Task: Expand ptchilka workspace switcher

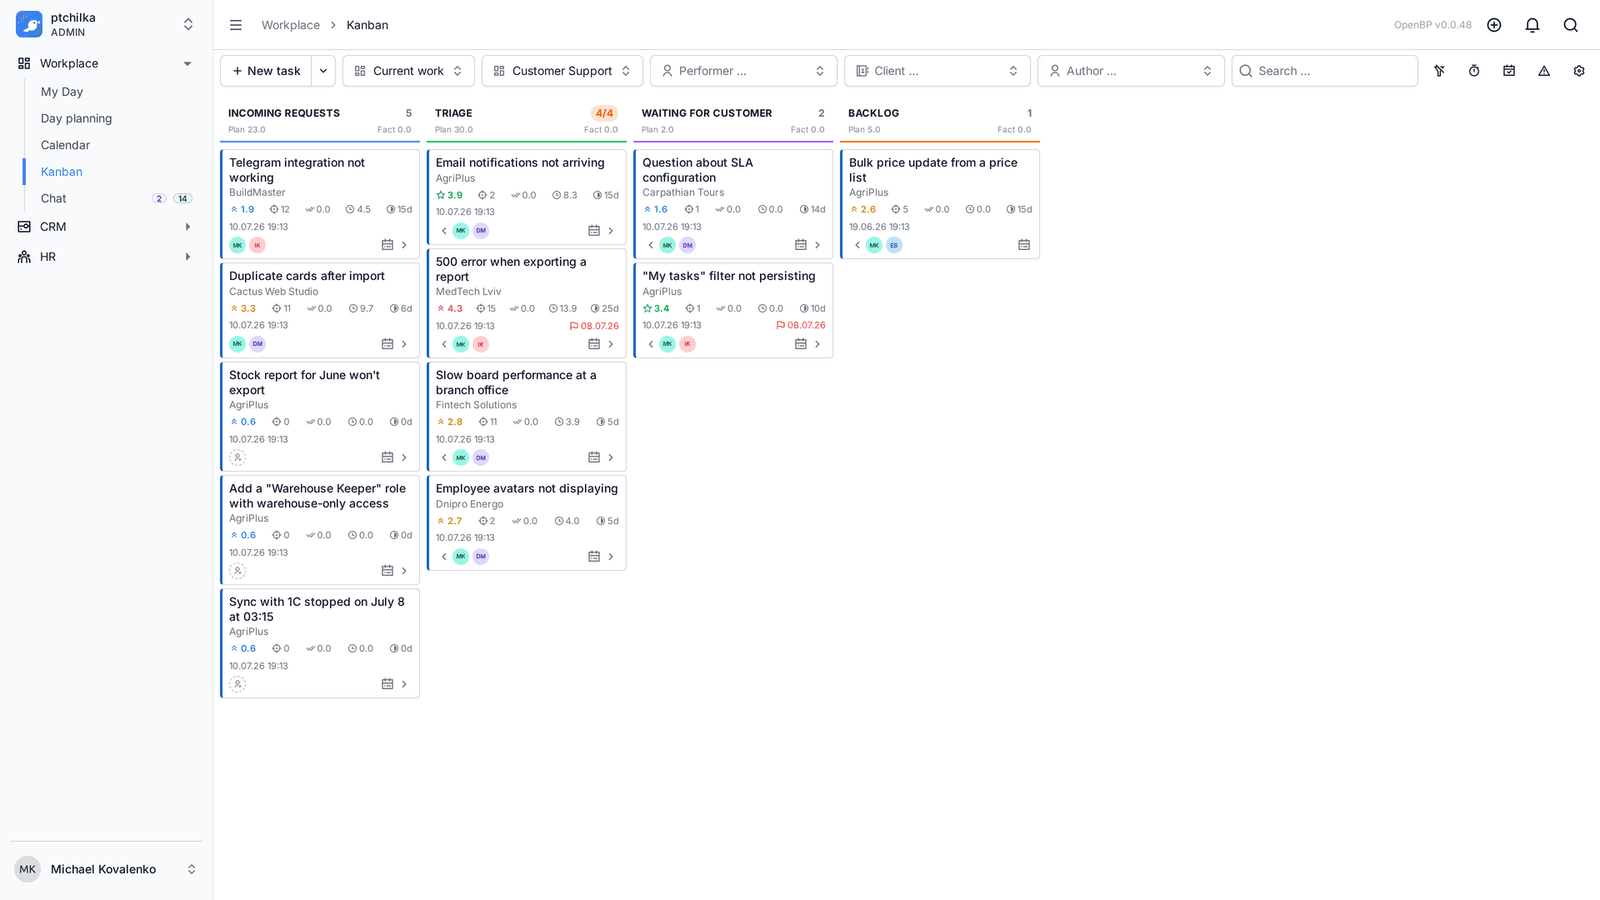Action: [x=188, y=25]
